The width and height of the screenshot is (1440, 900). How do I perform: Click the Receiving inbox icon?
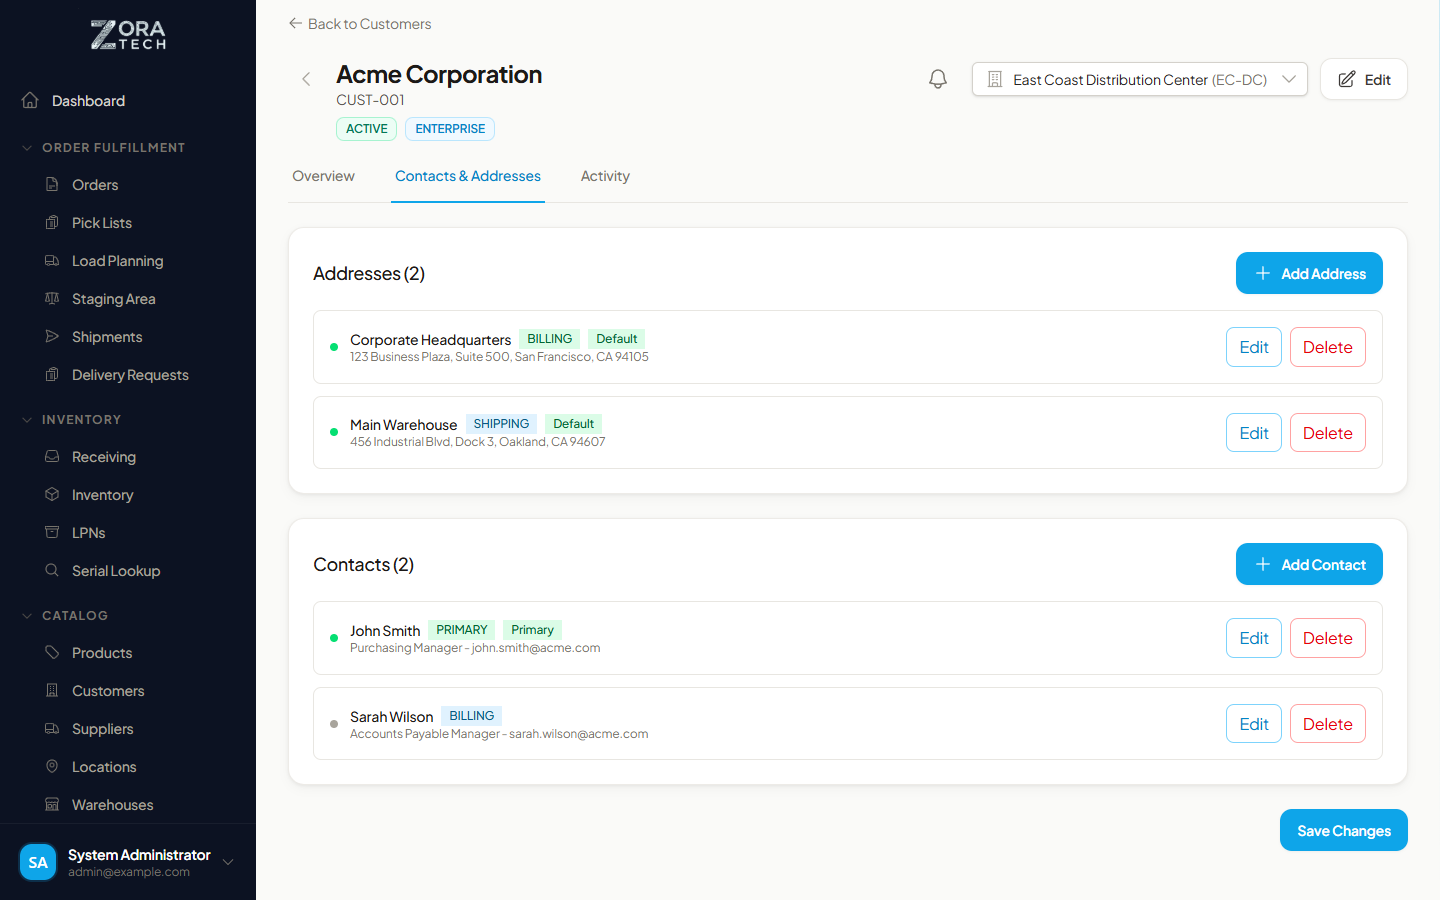(52, 456)
